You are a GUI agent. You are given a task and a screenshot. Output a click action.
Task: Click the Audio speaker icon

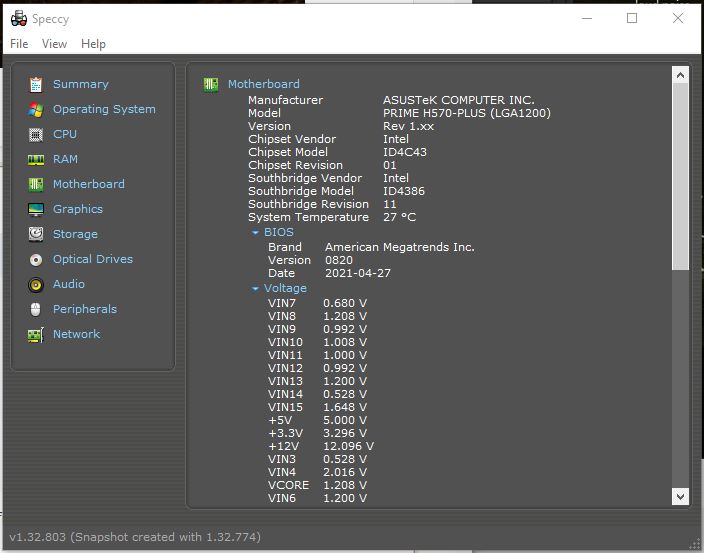(36, 285)
